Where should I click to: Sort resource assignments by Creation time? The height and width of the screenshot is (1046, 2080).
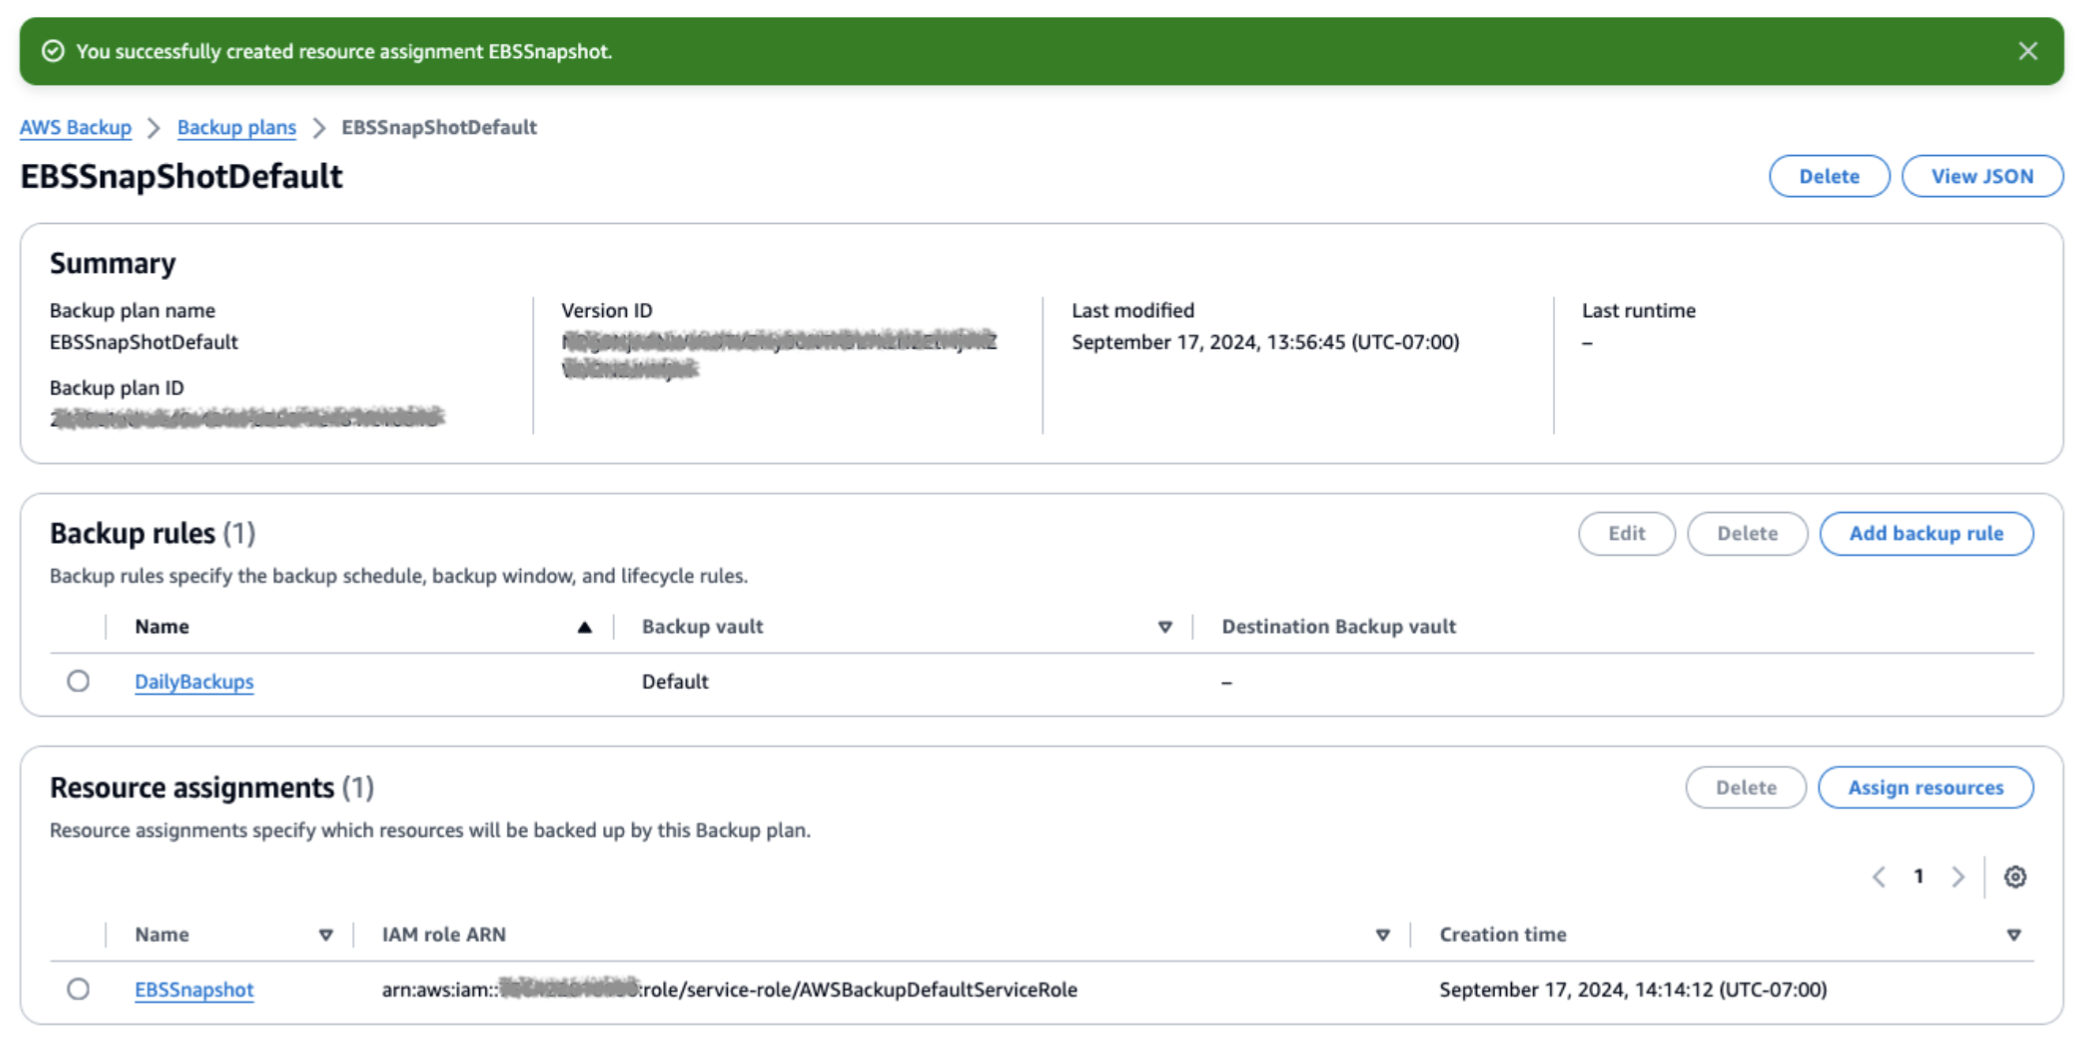point(2014,935)
